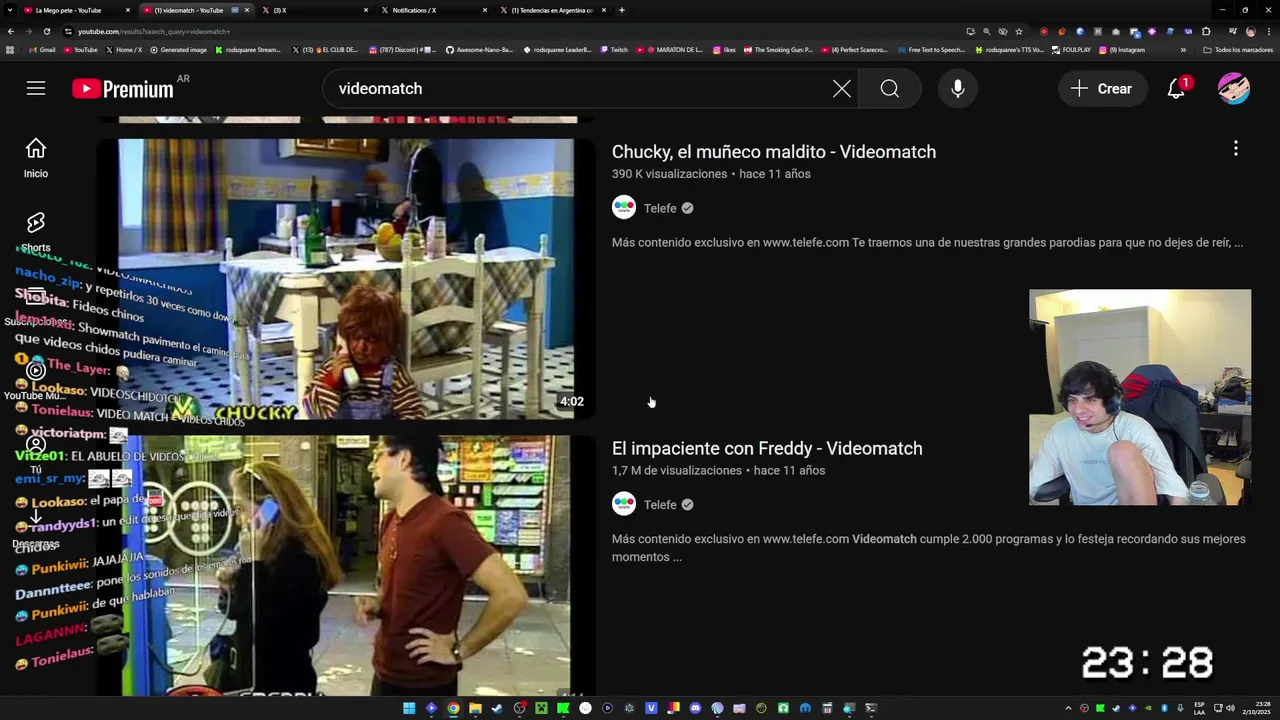Run search with the magnifier button
Screen dimensions: 1280x720
click(x=890, y=89)
